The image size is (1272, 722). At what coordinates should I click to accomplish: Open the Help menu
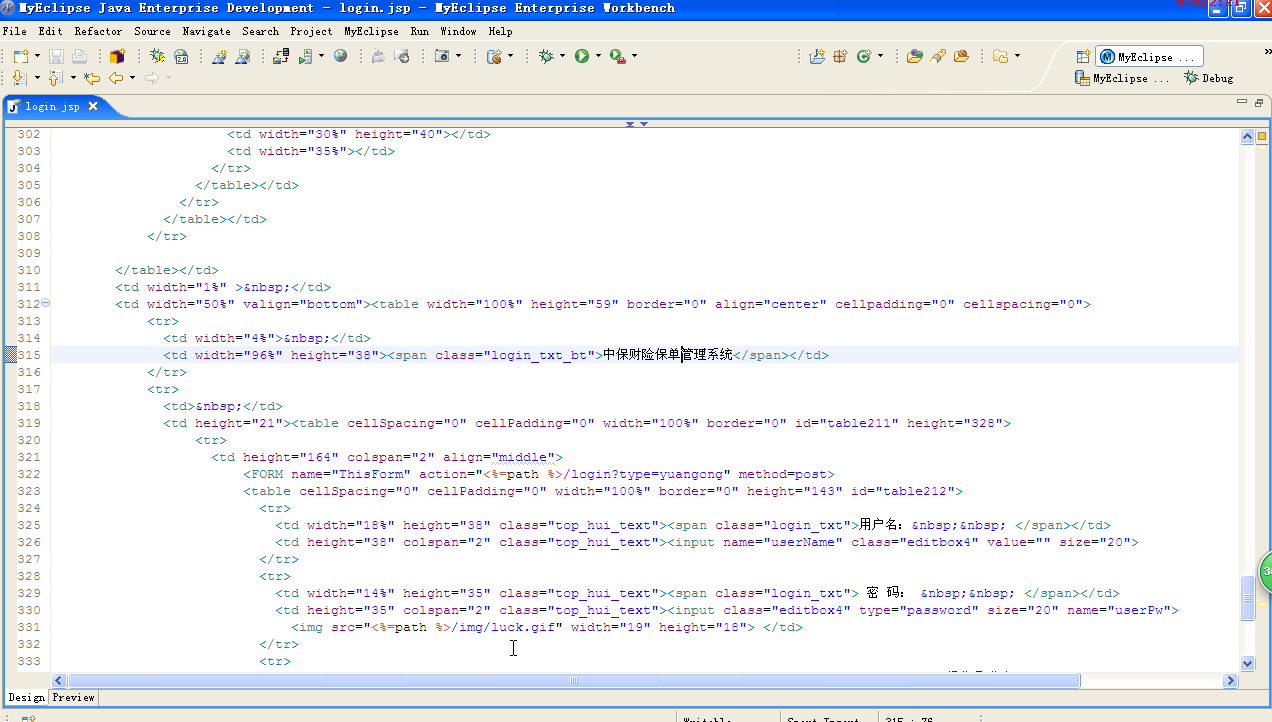[500, 31]
